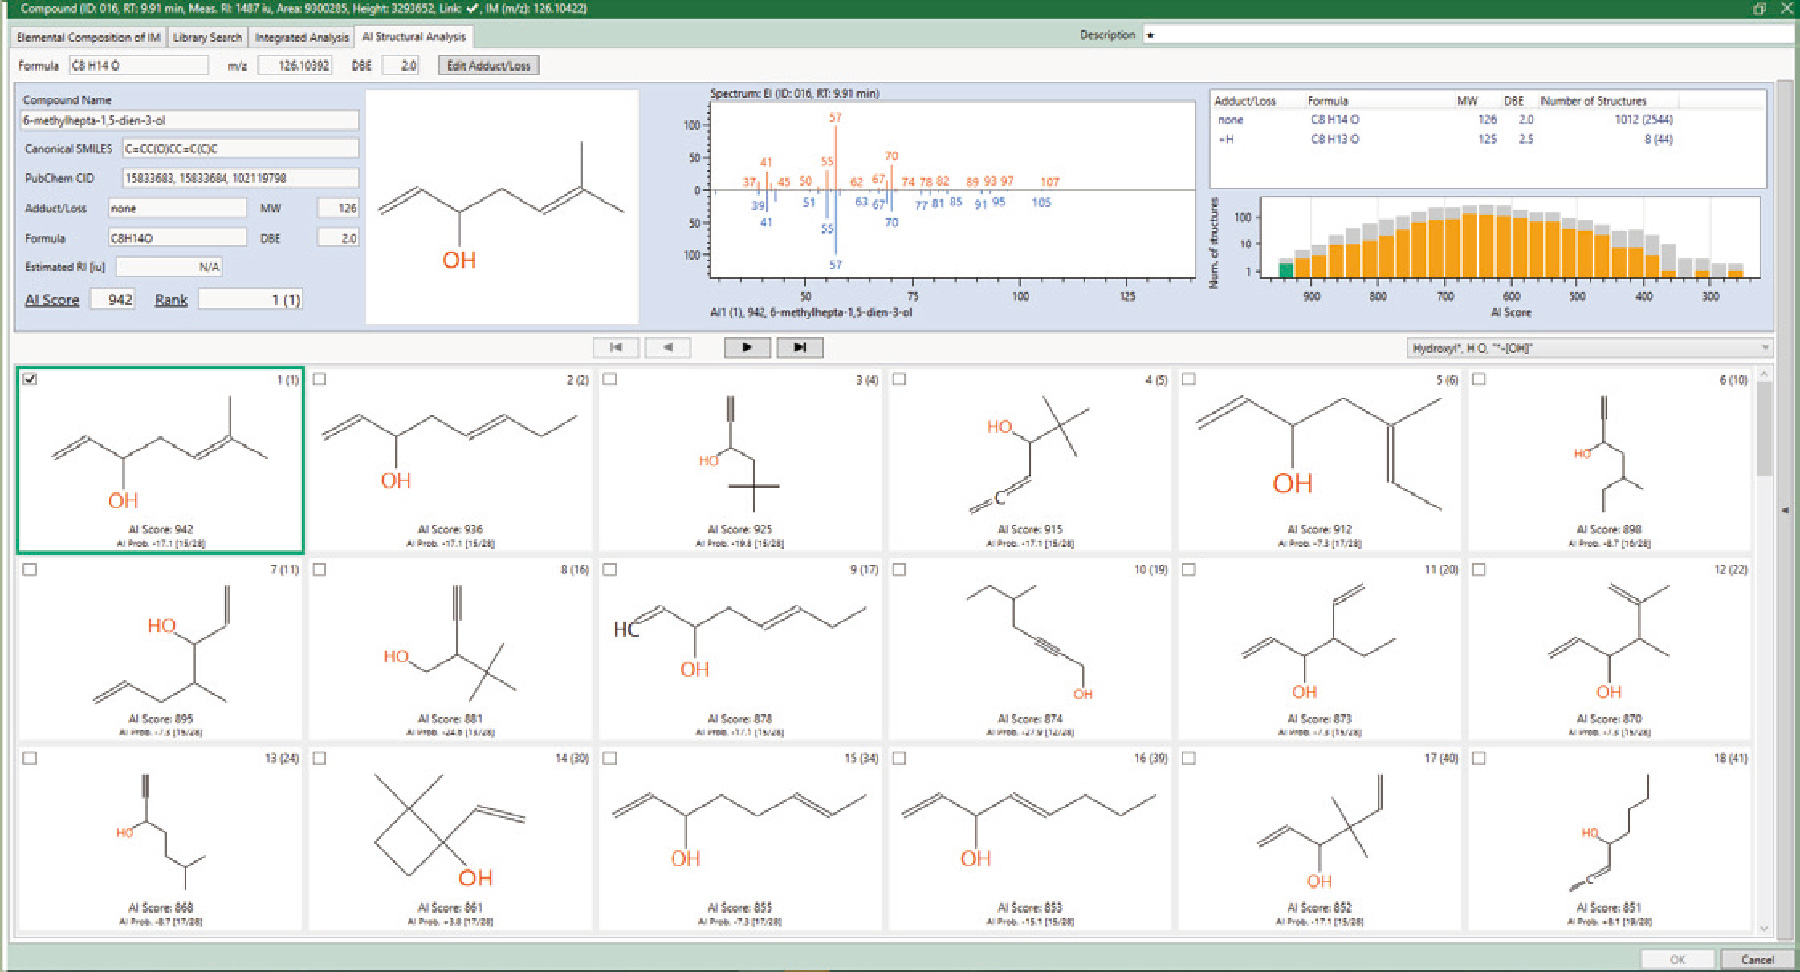Click the AI Score link label
This screenshot has height=972, width=1800.
[x=52, y=300]
